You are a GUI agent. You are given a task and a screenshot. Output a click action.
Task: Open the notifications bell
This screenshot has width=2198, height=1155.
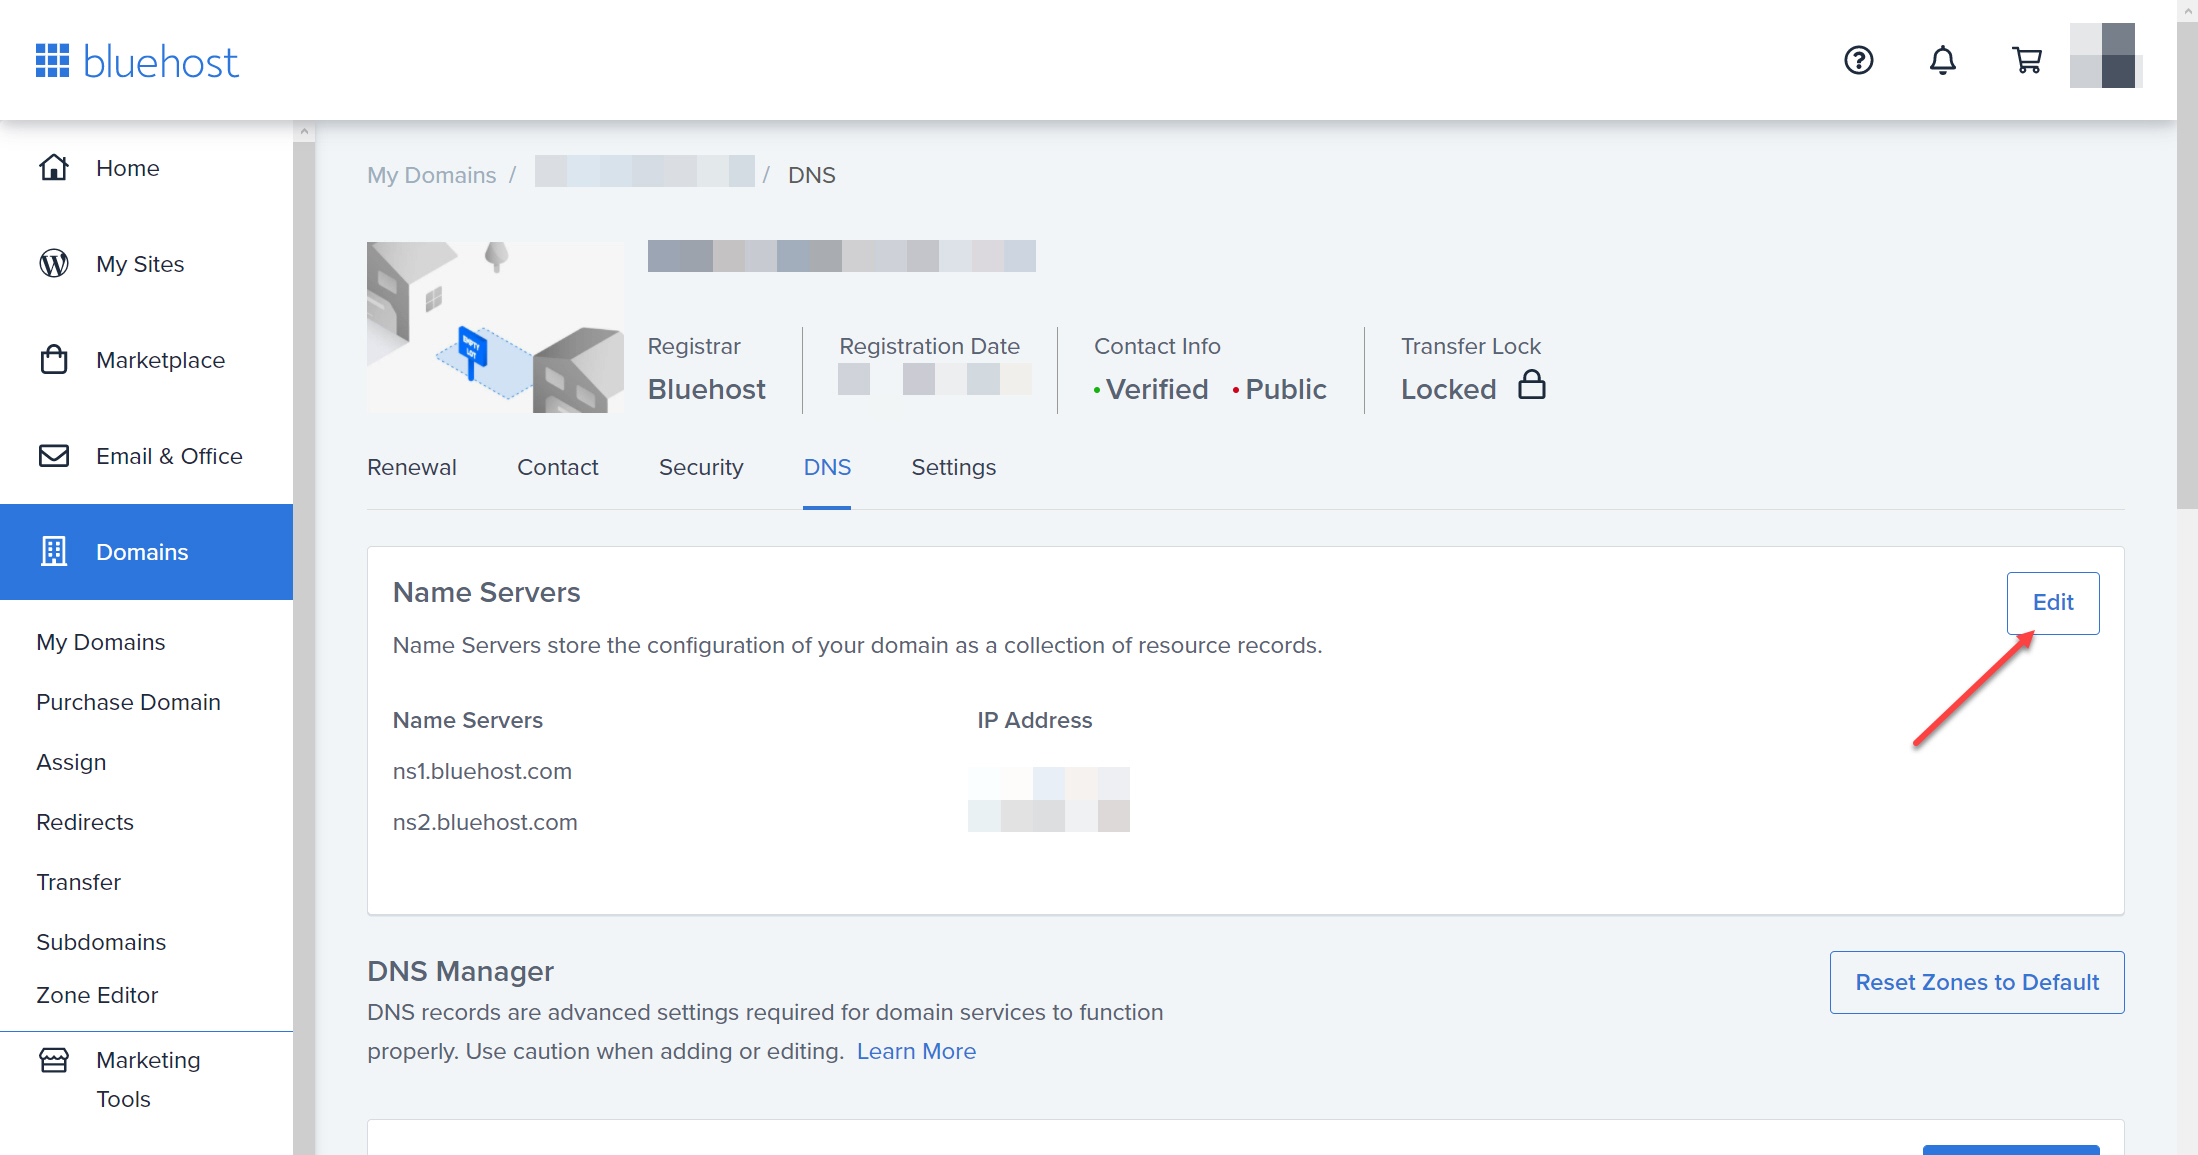1942,61
